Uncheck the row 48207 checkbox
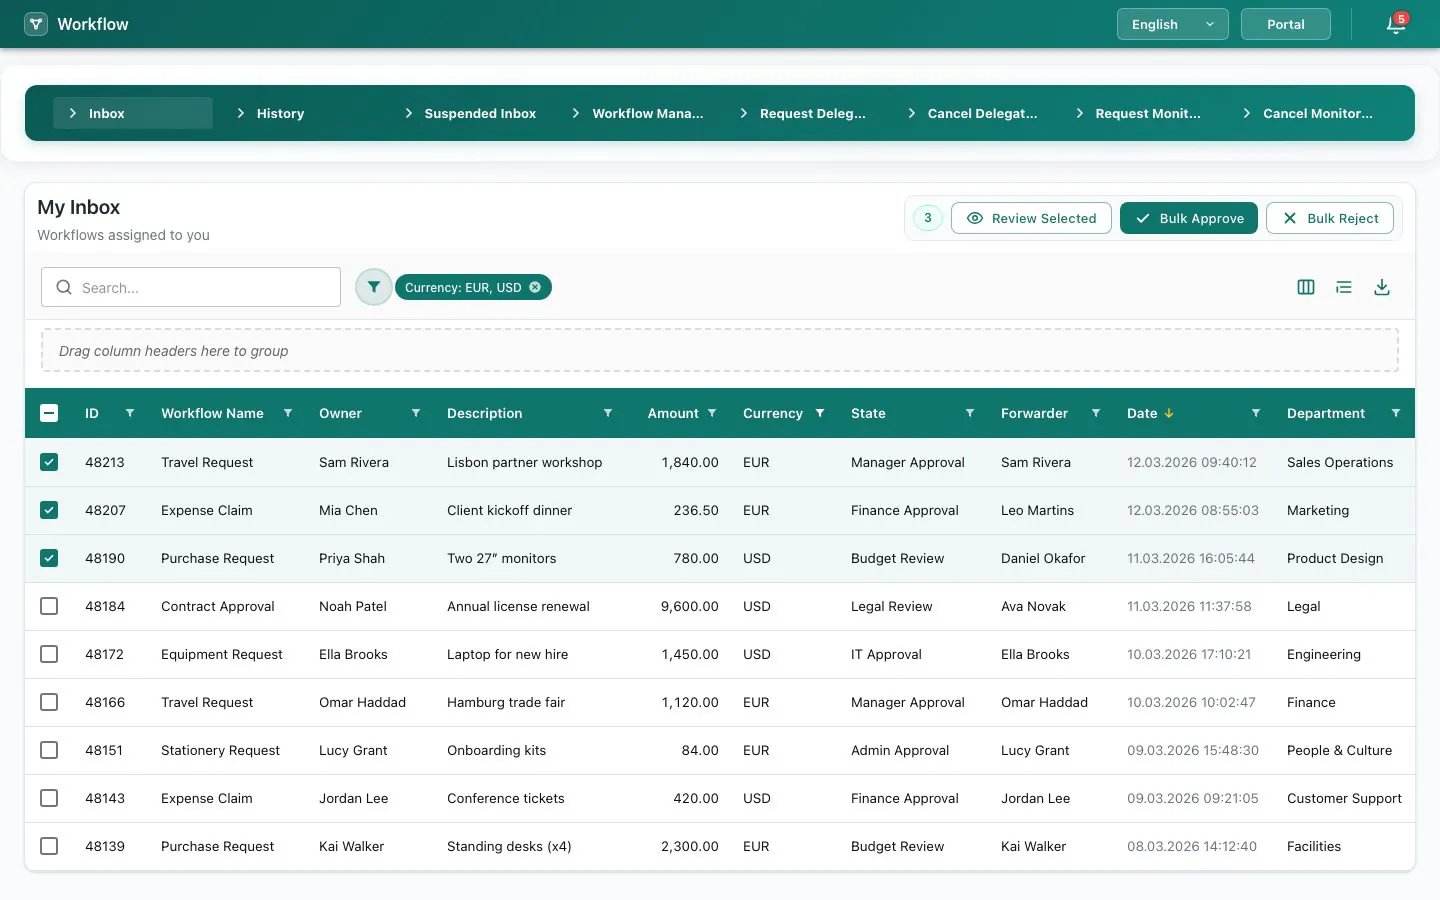Viewport: 1440px width, 900px height. (49, 510)
